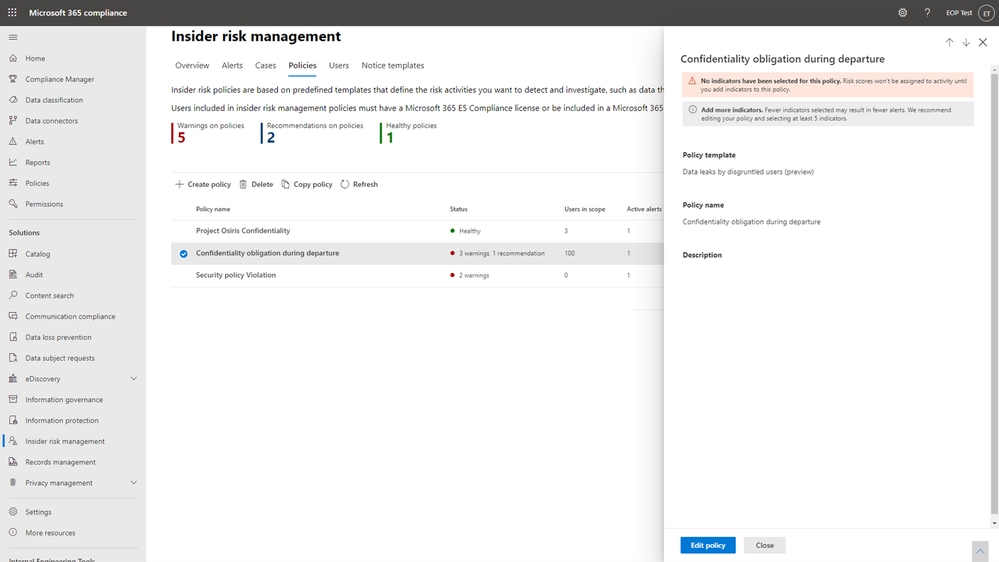This screenshot has height=562, width=999.
Task: Click the Data classification icon
Action: tap(13, 100)
